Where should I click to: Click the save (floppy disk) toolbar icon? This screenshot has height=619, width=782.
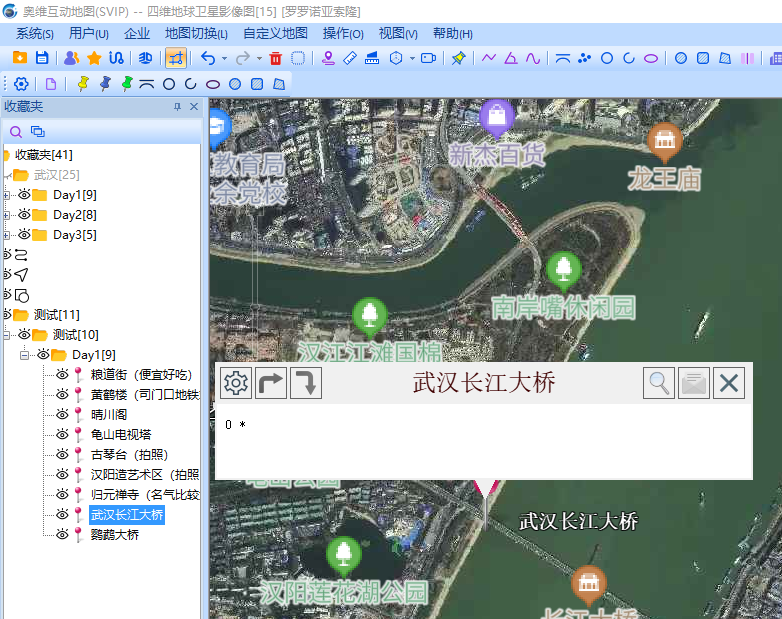42,58
